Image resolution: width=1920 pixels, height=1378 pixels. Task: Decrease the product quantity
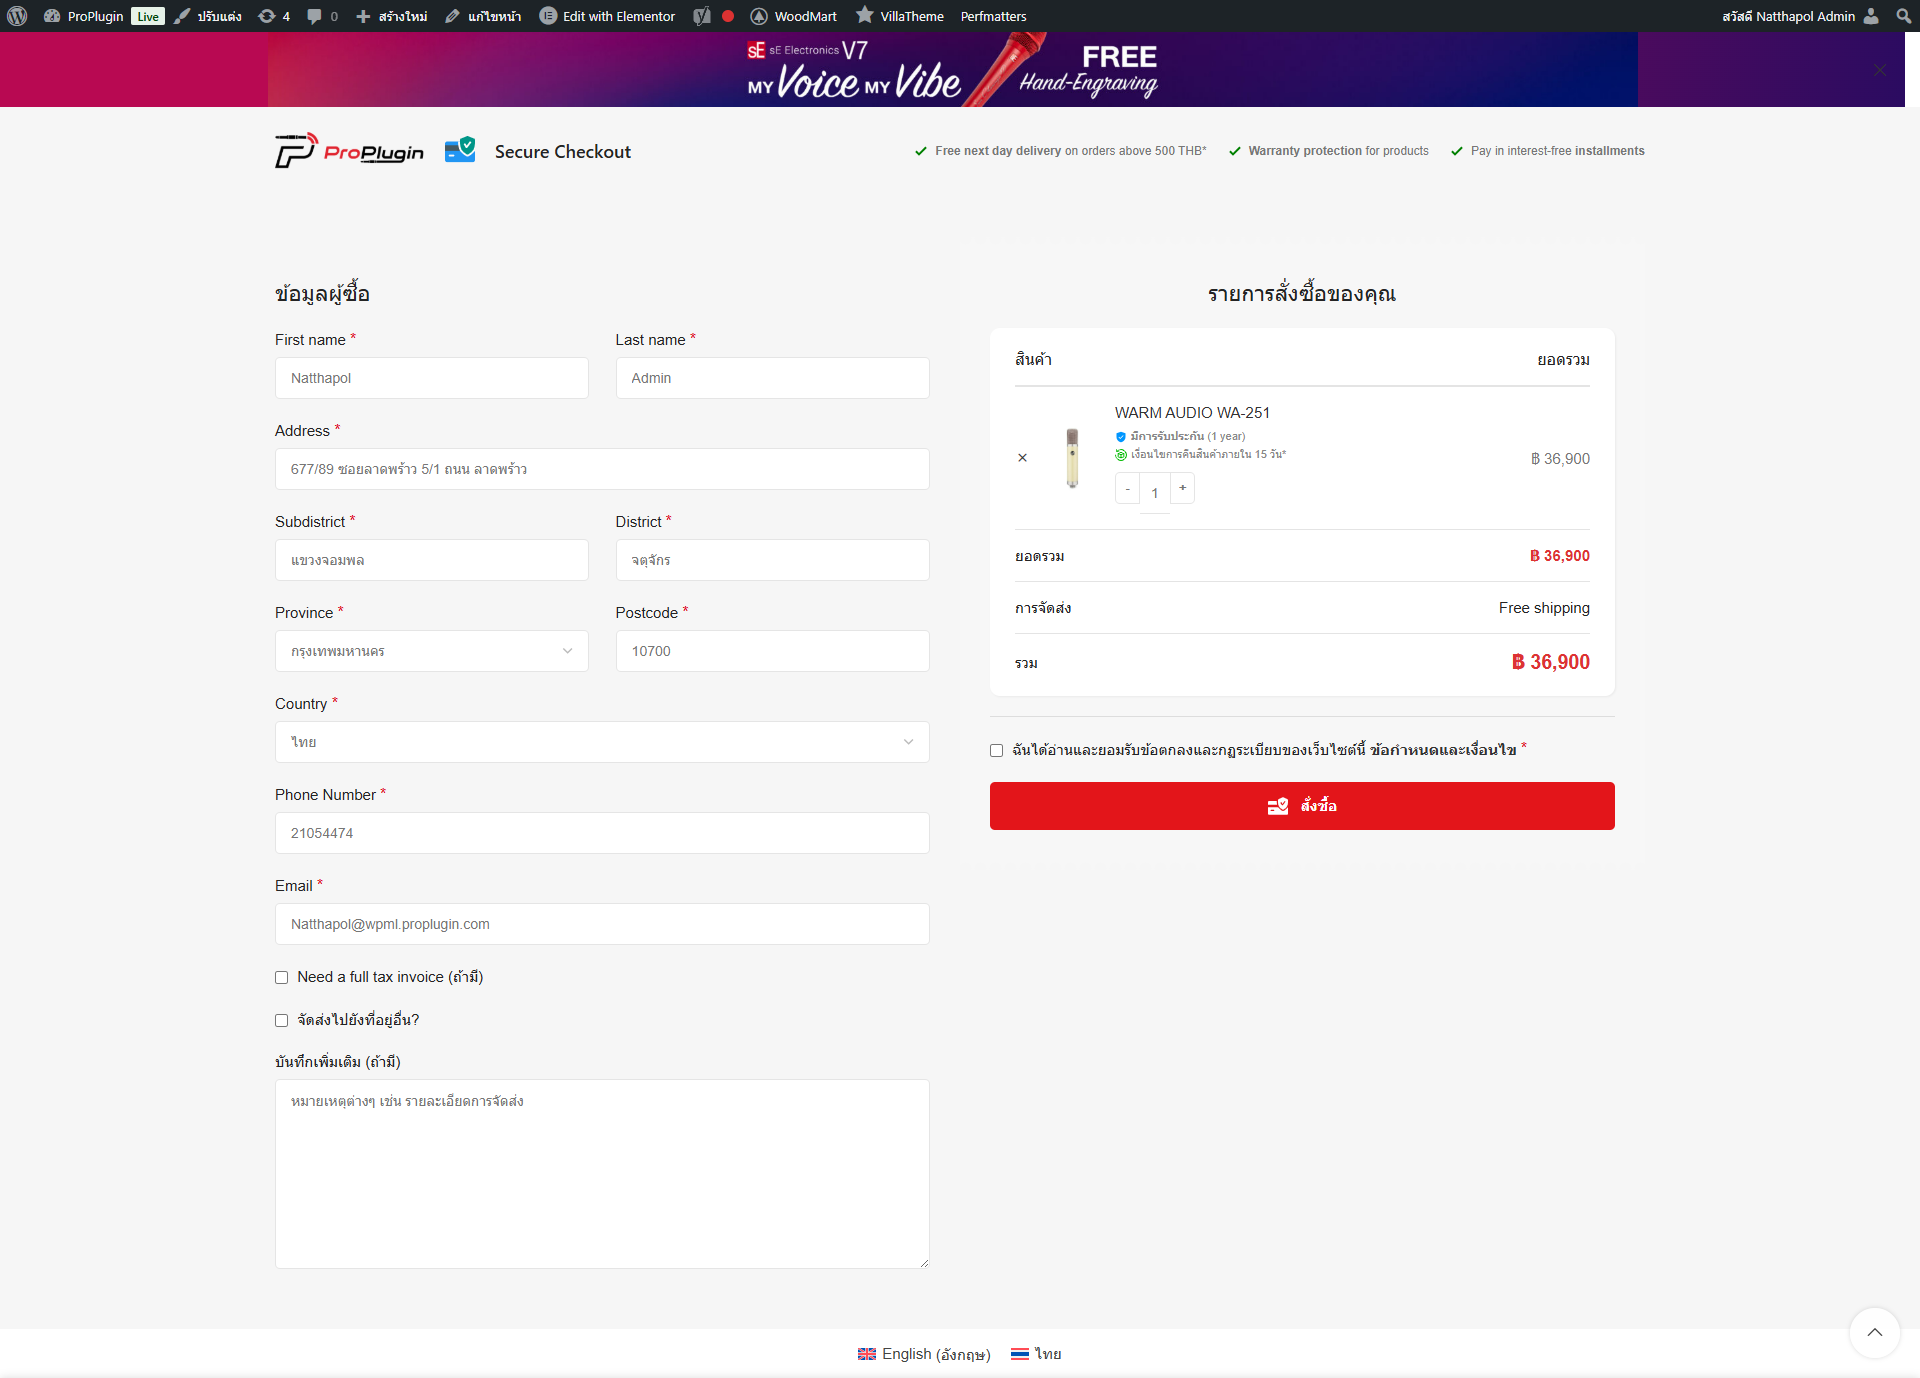pos(1127,489)
